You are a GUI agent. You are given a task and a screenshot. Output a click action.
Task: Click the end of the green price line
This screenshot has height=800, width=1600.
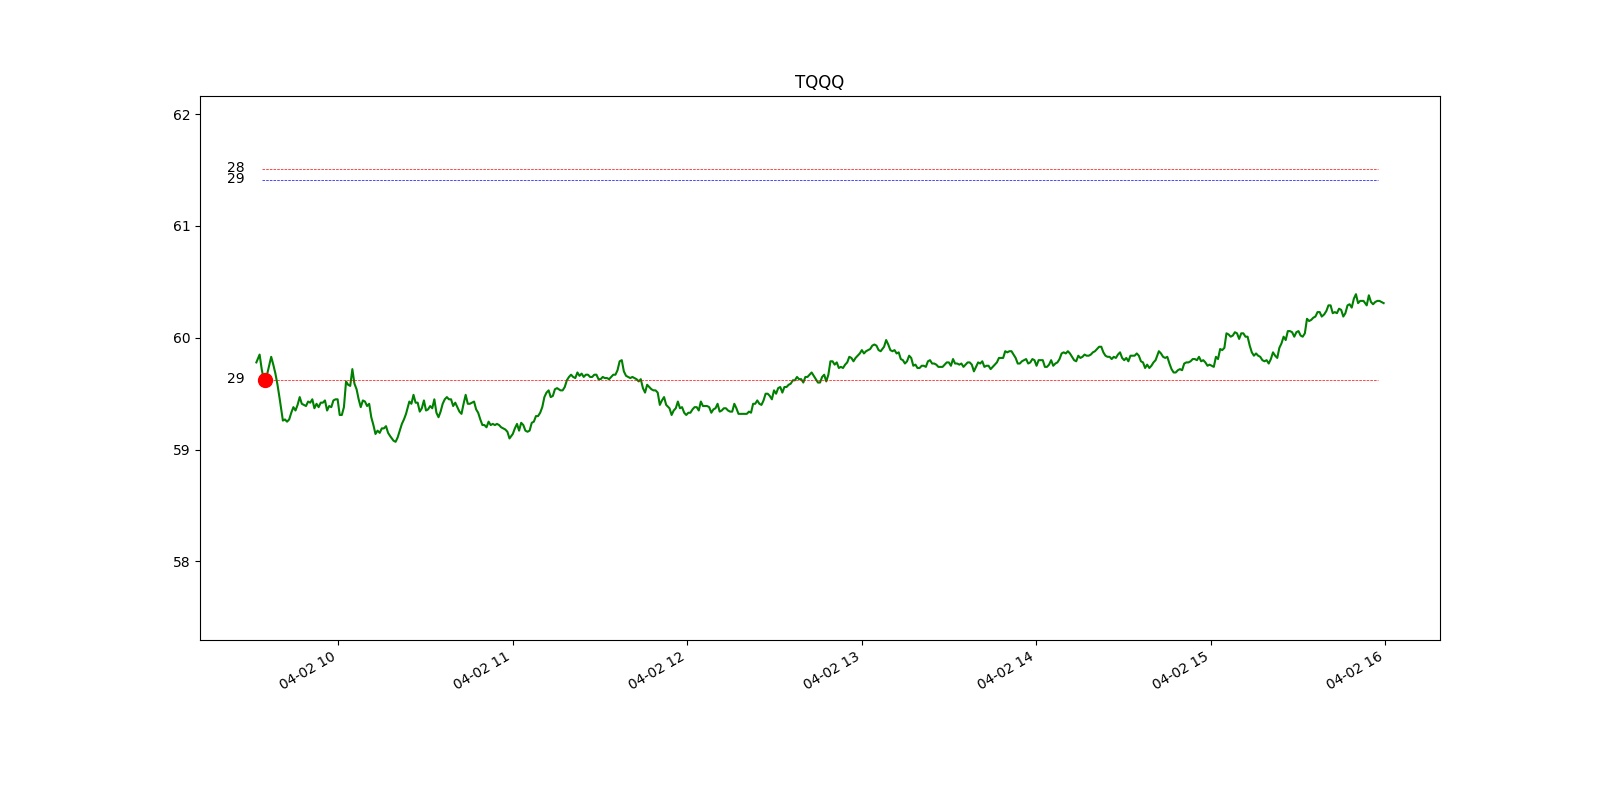pyautogui.click(x=1383, y=303)
